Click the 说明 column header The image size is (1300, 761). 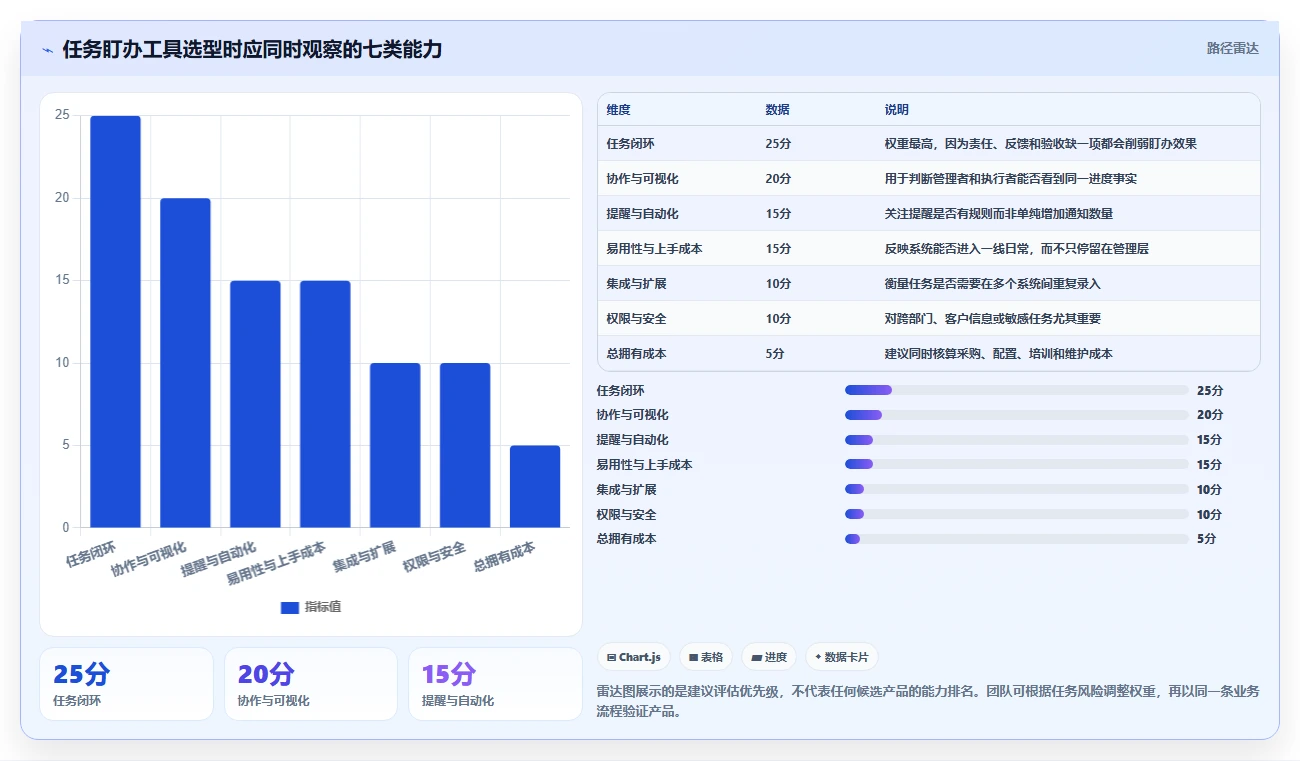(896, 110)
